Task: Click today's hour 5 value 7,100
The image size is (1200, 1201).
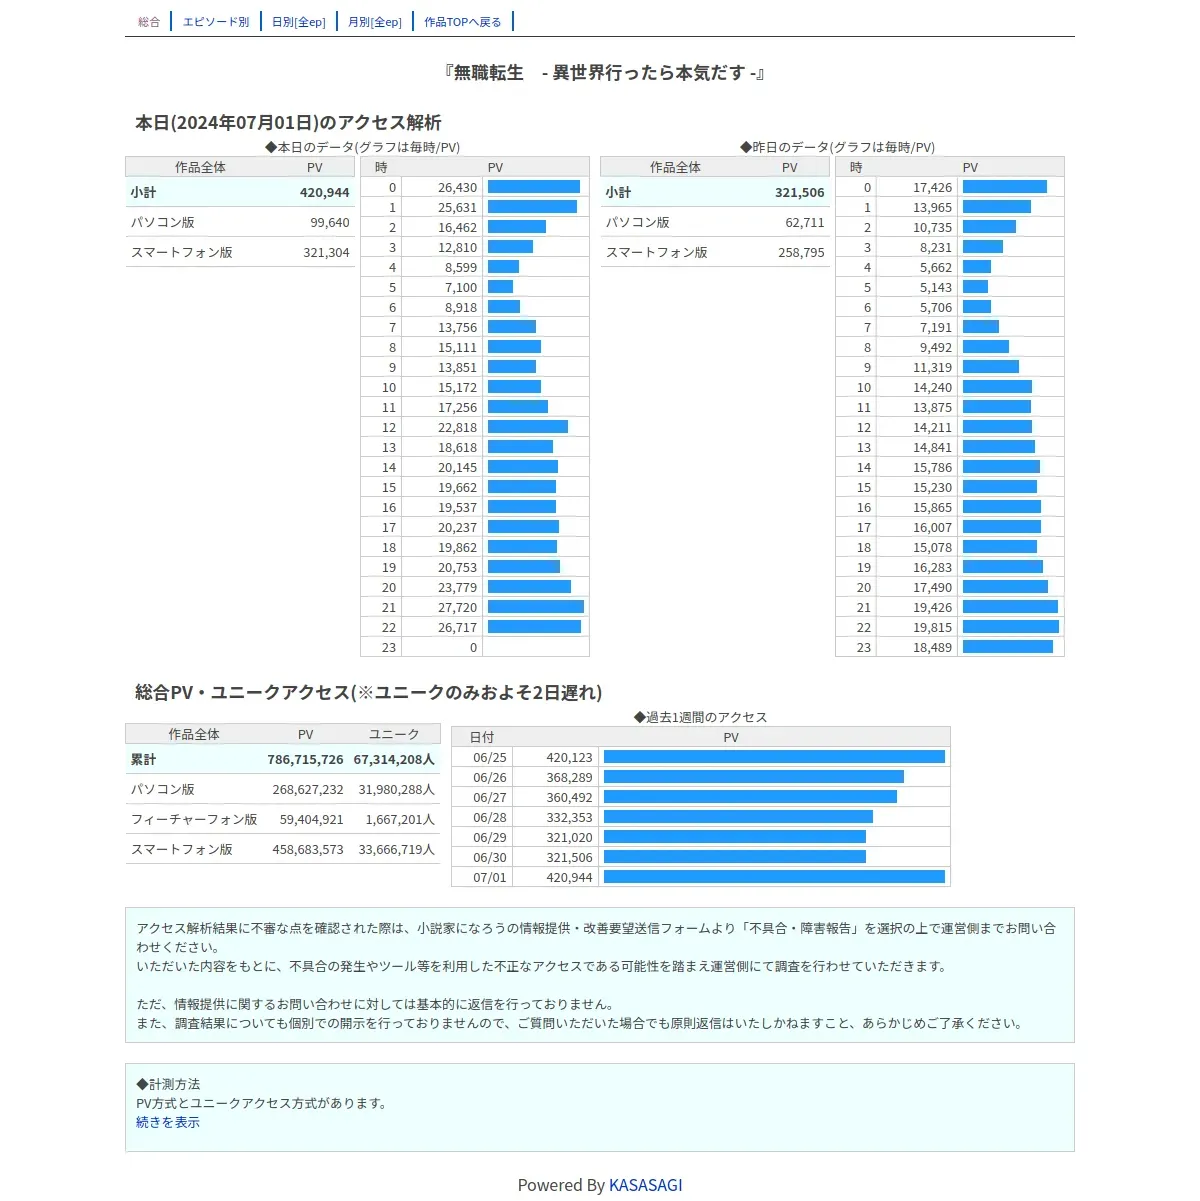Action: [461, 287]
